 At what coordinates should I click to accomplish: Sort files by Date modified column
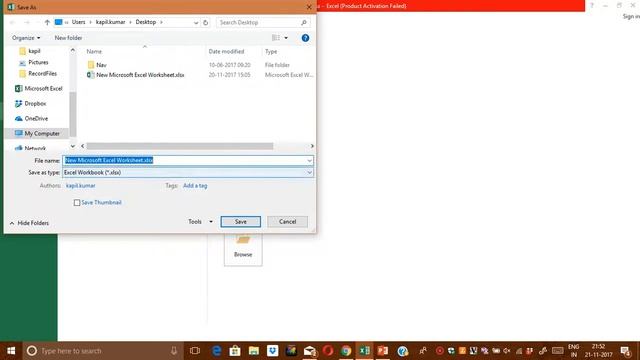pyautogui.click(x=226, y=51)
